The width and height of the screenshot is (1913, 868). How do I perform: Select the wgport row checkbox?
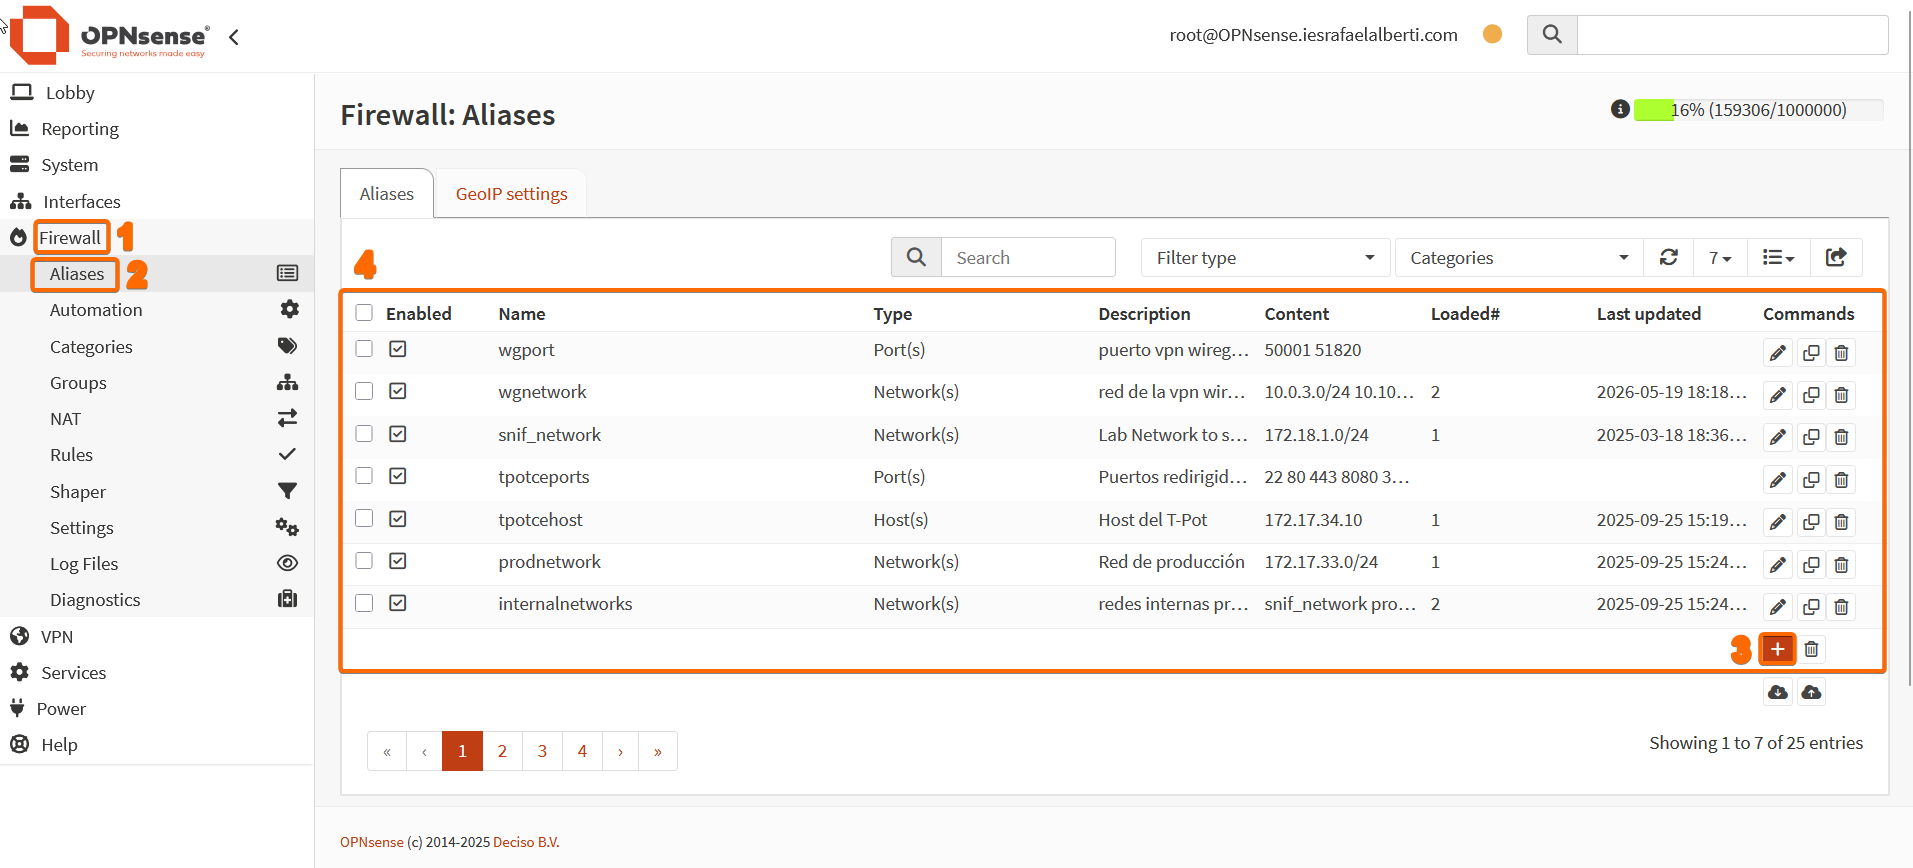coord(364,349)
